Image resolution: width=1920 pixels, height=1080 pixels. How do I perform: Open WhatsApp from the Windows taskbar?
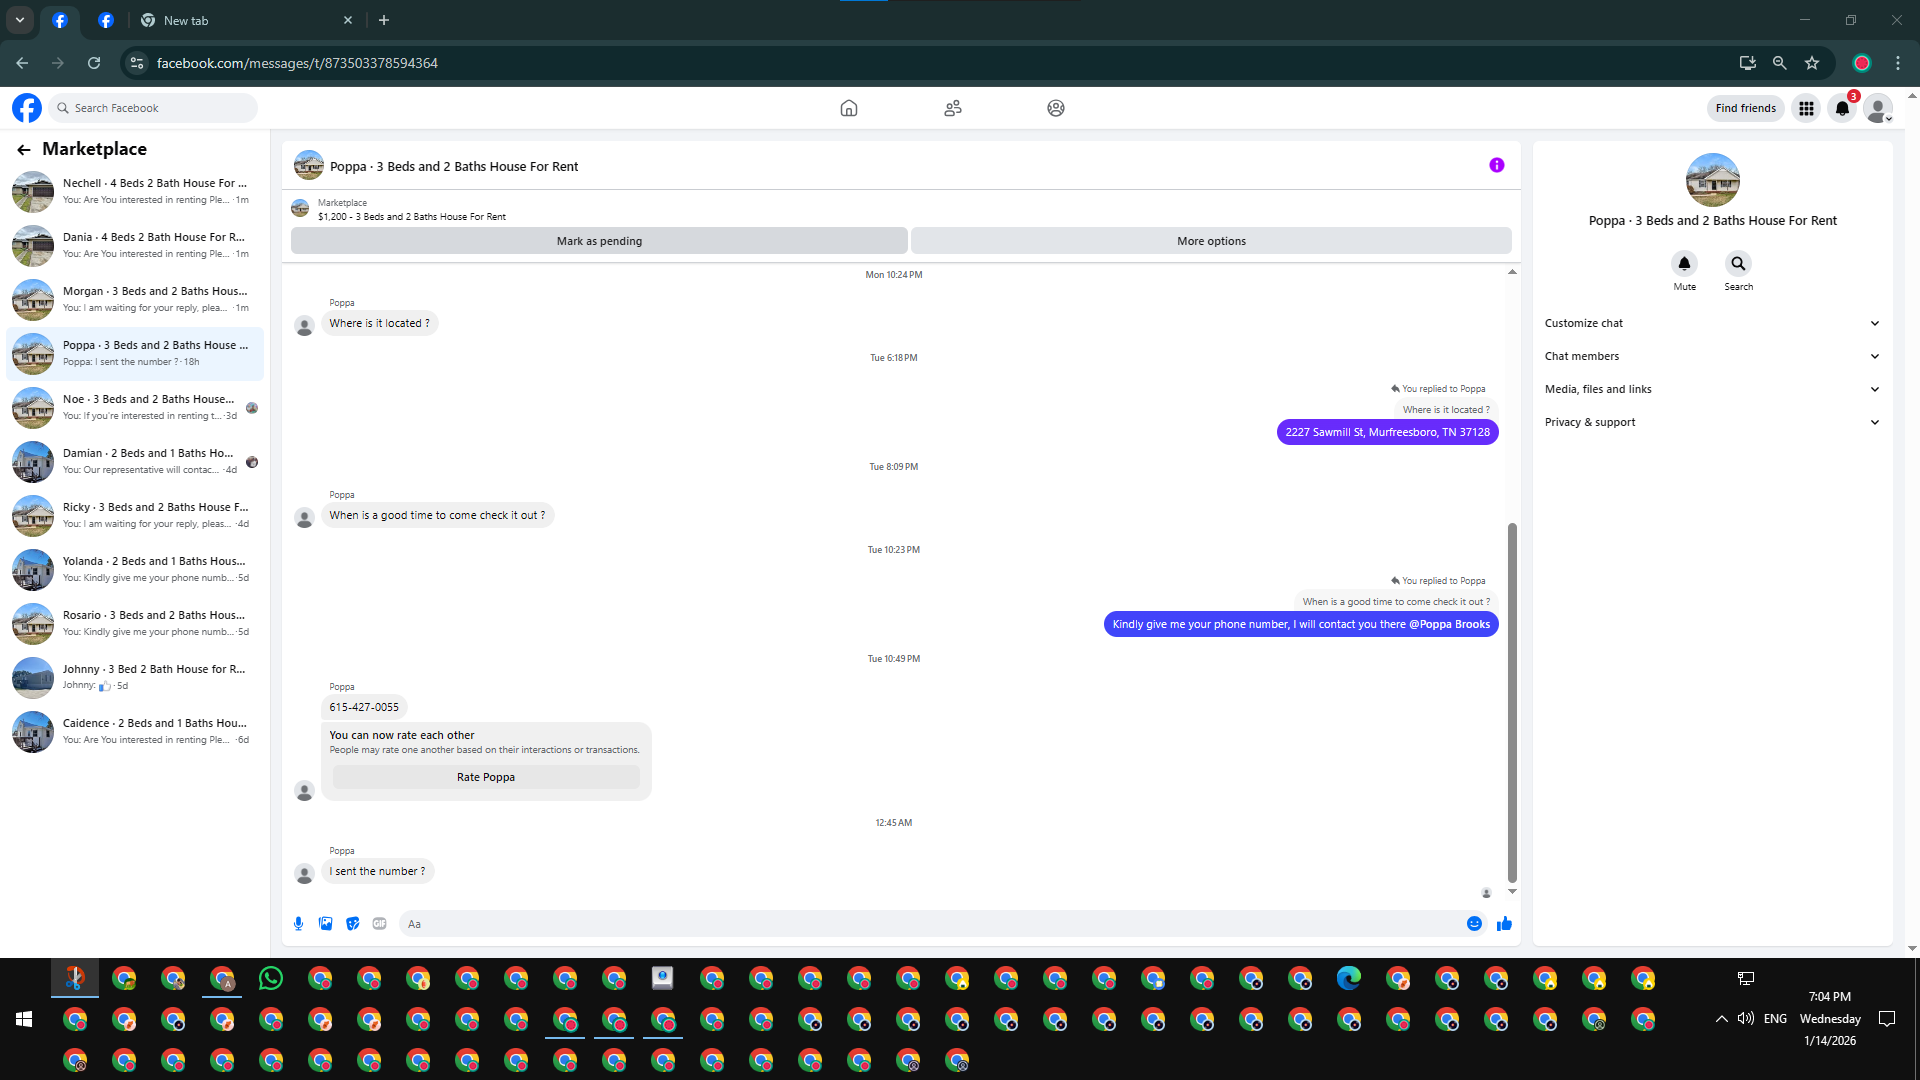click(x=270, y=978)
